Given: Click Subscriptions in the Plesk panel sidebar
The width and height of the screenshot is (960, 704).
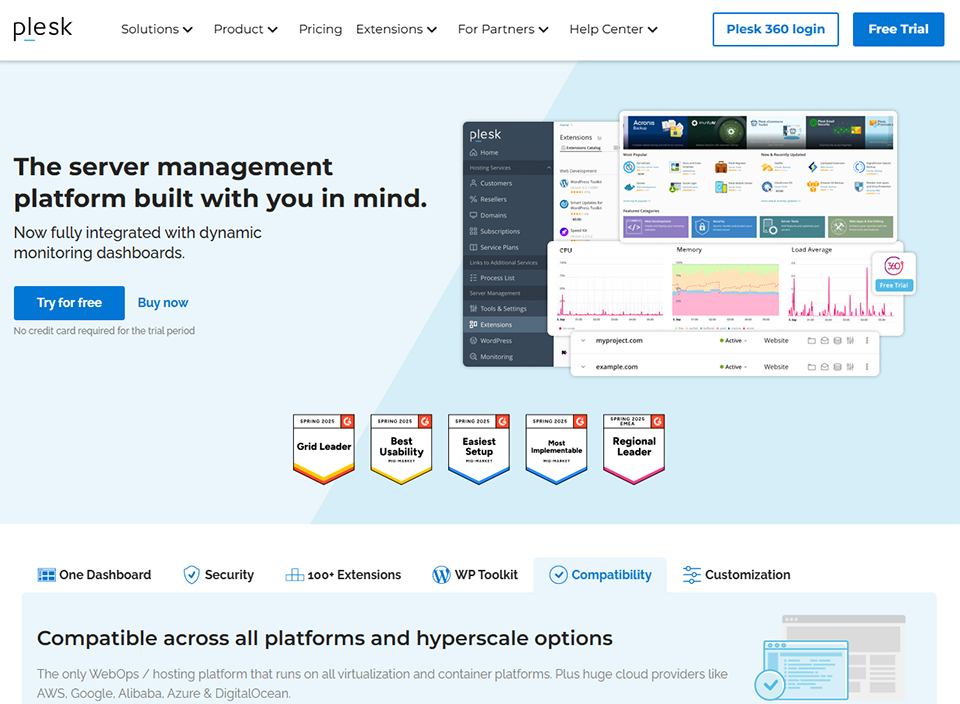Looking at the screenshot, I should 495,231.
